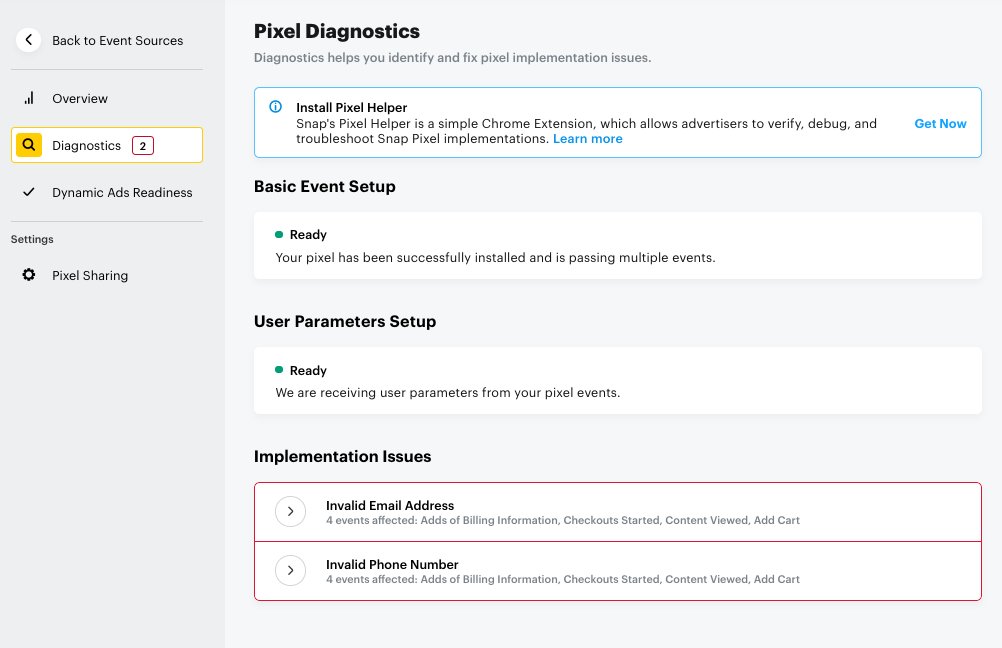Open the Learn more link
The image size is (1002, 648).
pyautogui.click(x=587, y=139)
